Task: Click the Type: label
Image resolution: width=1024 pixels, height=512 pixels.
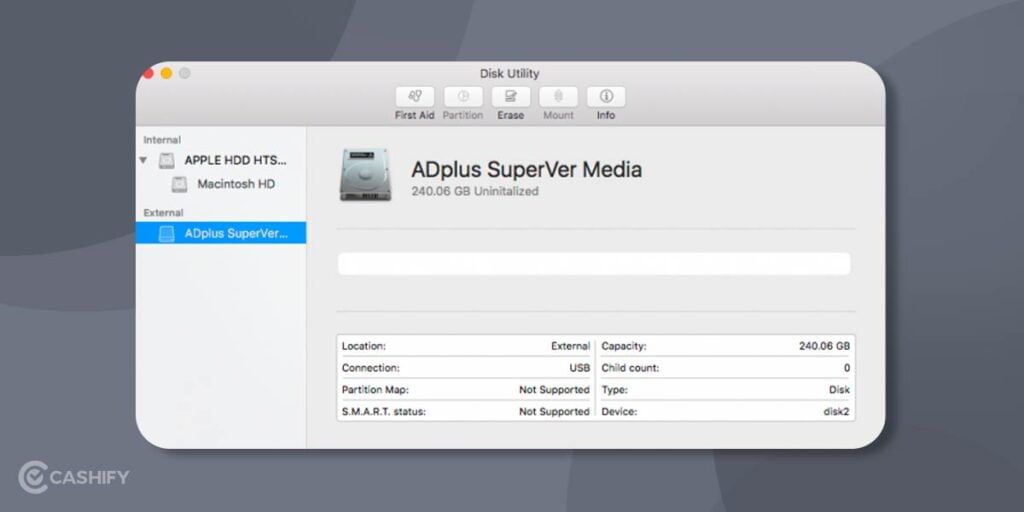Action: coord(615,390)
